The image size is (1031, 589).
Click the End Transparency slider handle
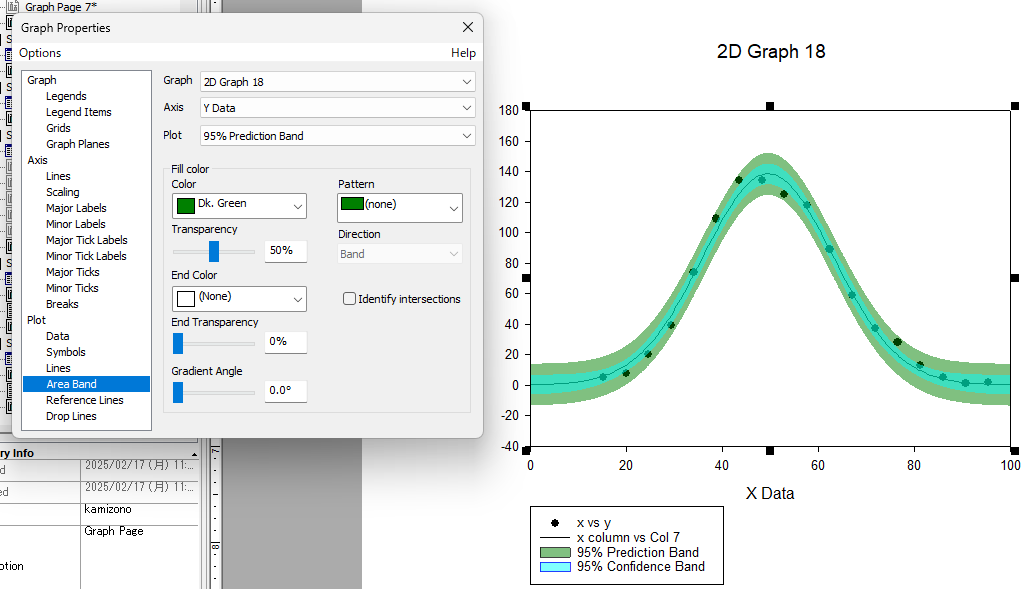(178, 343)
